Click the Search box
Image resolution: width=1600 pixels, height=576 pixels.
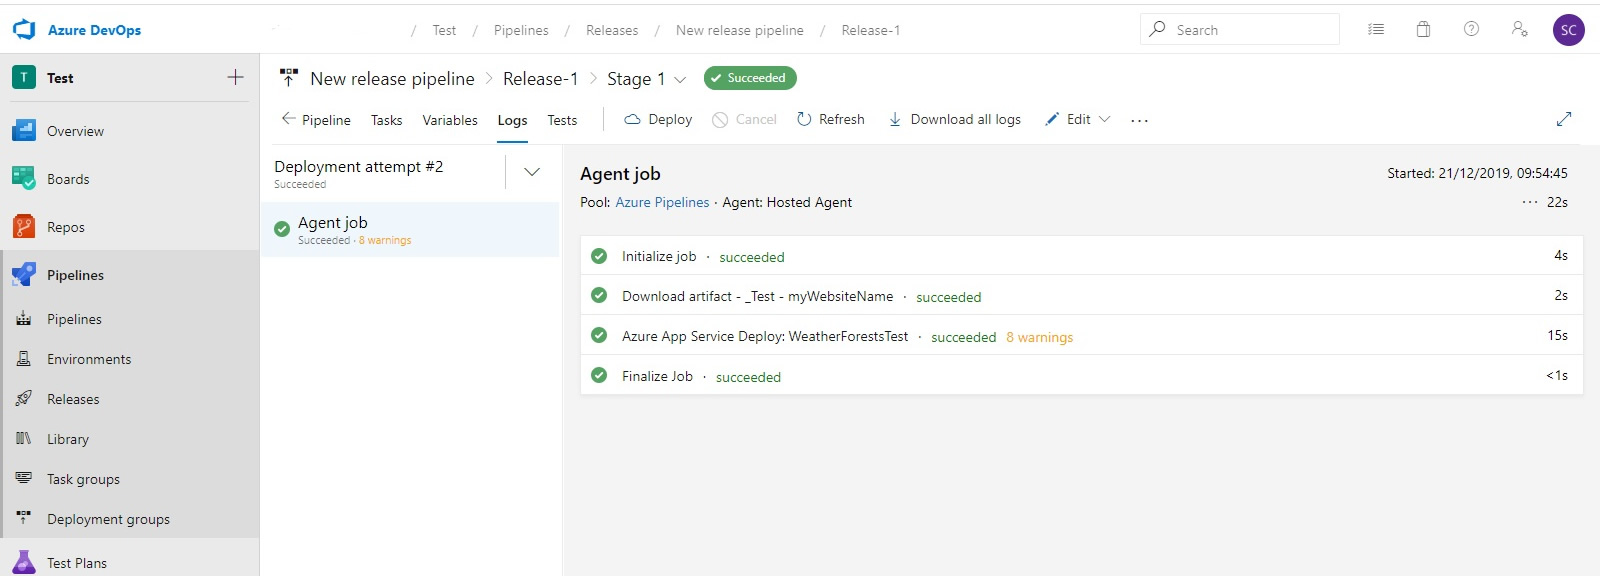(x=1239, y=30)
